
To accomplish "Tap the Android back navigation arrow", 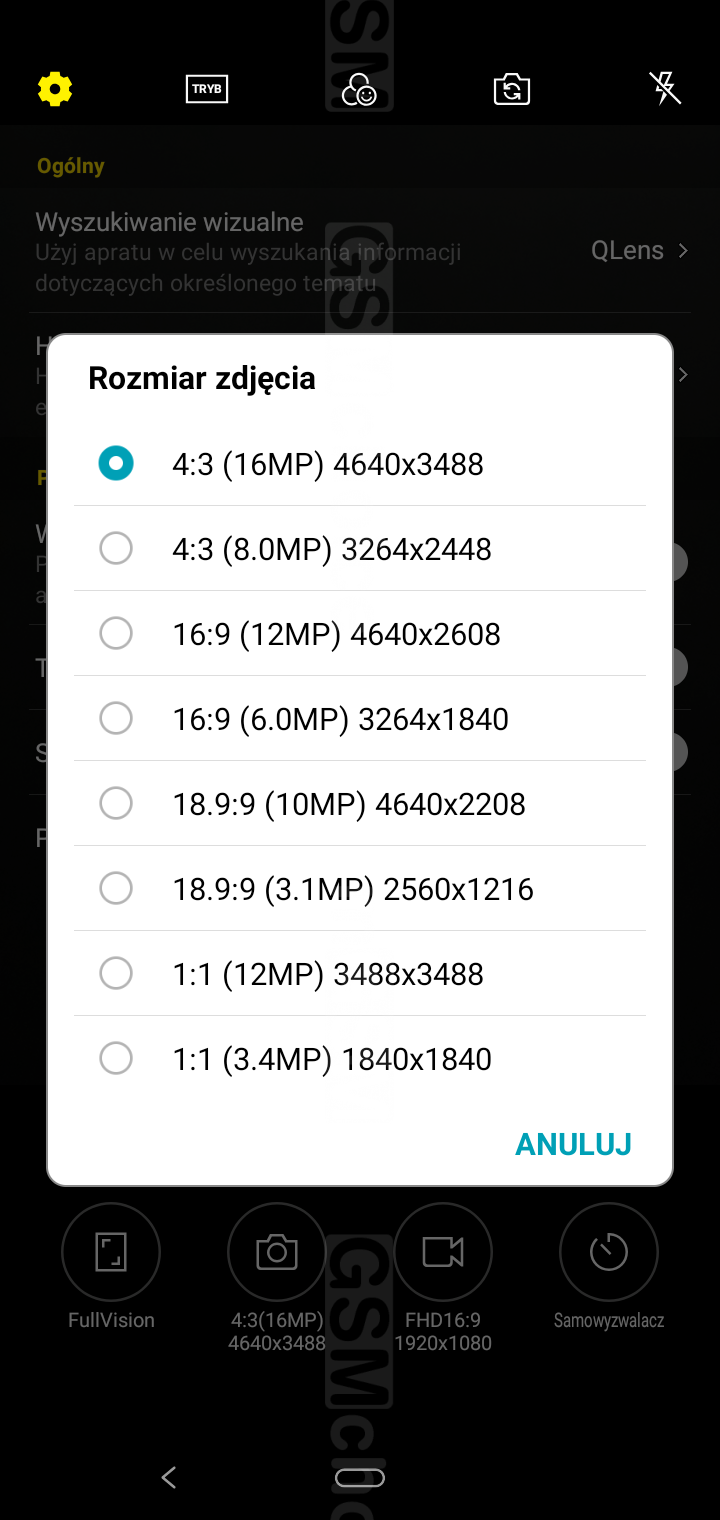I will click(x=169, y=1477).
